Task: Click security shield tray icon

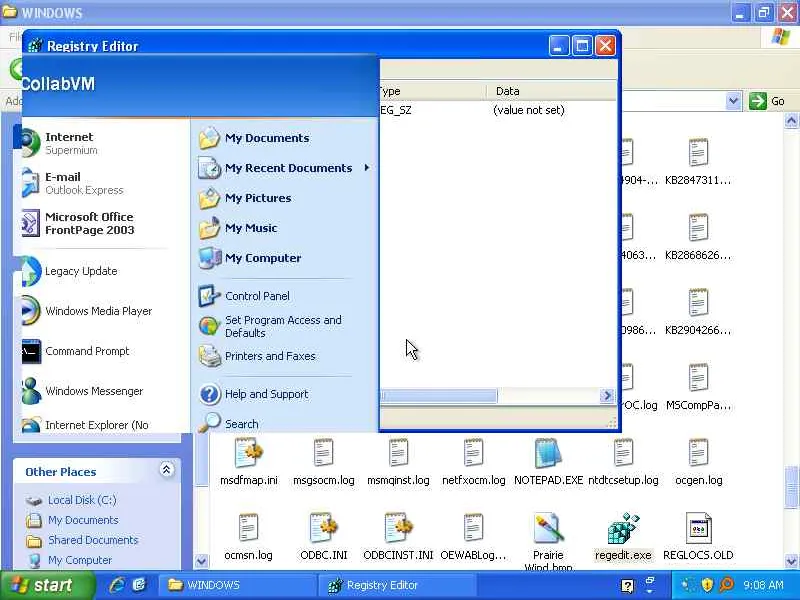Action: [x=707, y=585]
